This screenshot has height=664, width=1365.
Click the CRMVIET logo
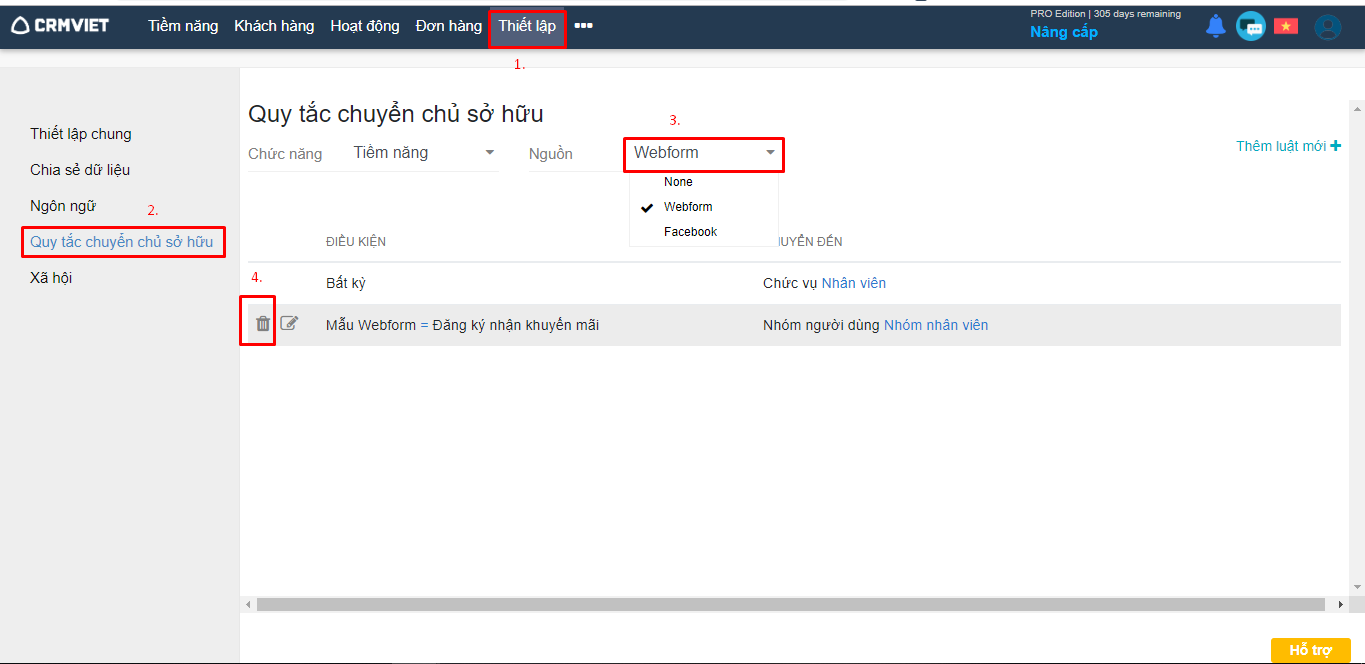point(60,26)
